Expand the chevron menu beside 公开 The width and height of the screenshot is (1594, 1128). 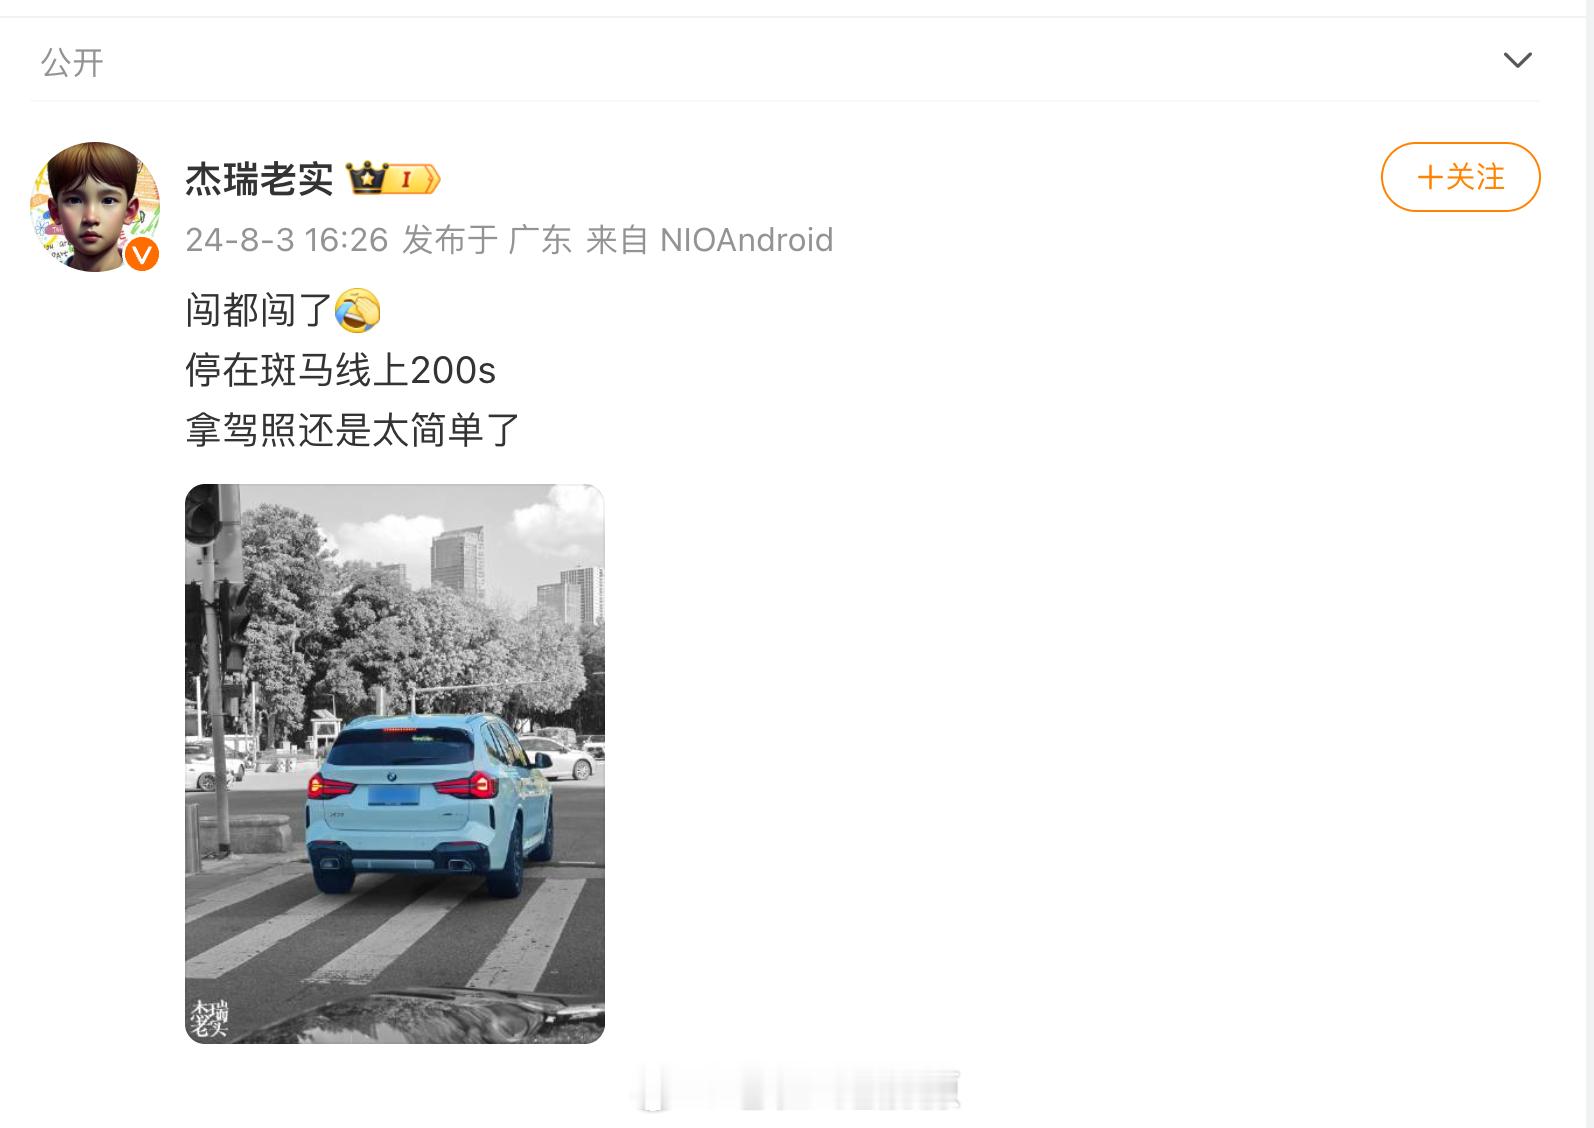tap(1517, 61)
